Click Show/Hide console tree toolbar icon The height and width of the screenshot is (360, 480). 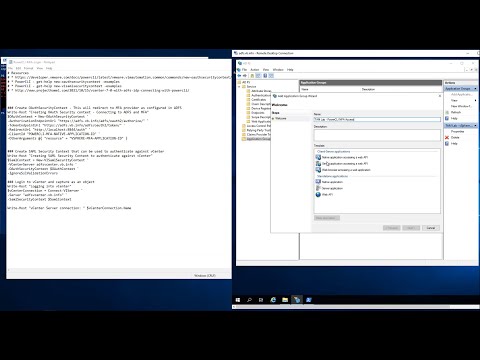point(258,76)
